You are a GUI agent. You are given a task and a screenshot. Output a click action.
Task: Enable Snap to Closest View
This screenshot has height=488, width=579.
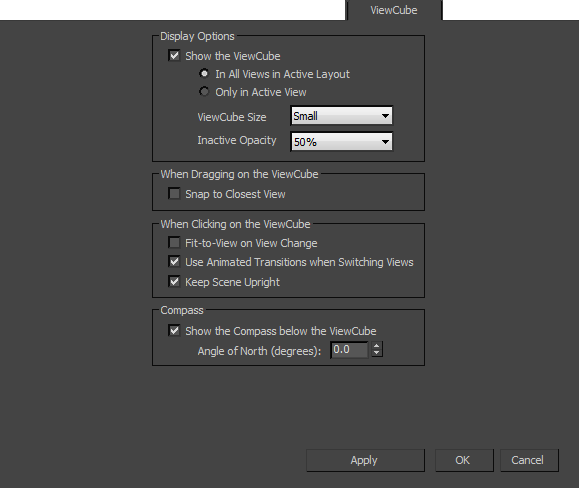tap(174, 194)
